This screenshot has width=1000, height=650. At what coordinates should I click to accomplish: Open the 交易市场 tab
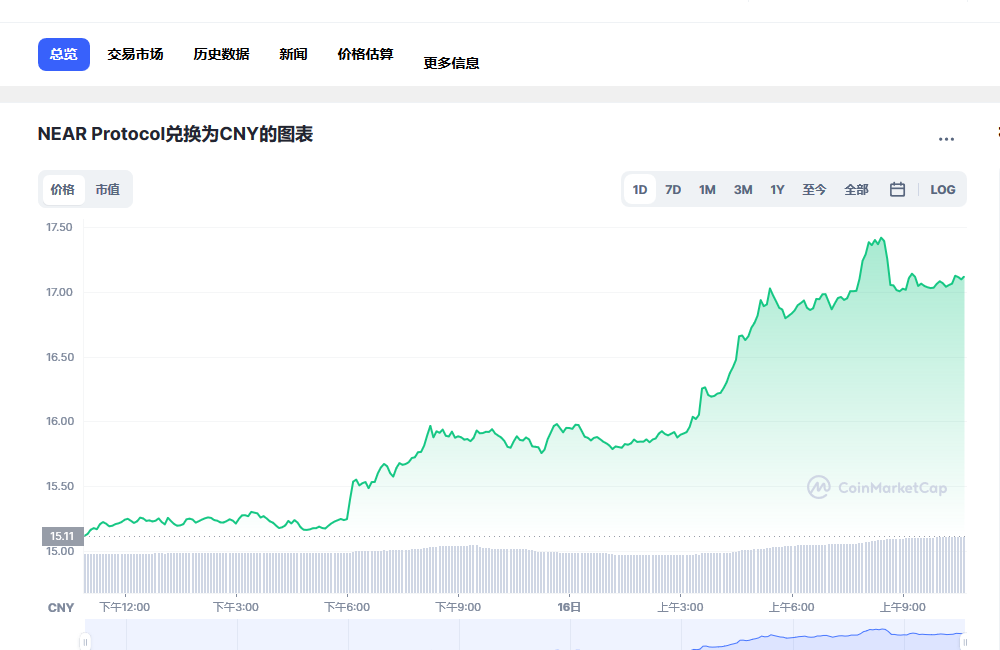[136, 54]
